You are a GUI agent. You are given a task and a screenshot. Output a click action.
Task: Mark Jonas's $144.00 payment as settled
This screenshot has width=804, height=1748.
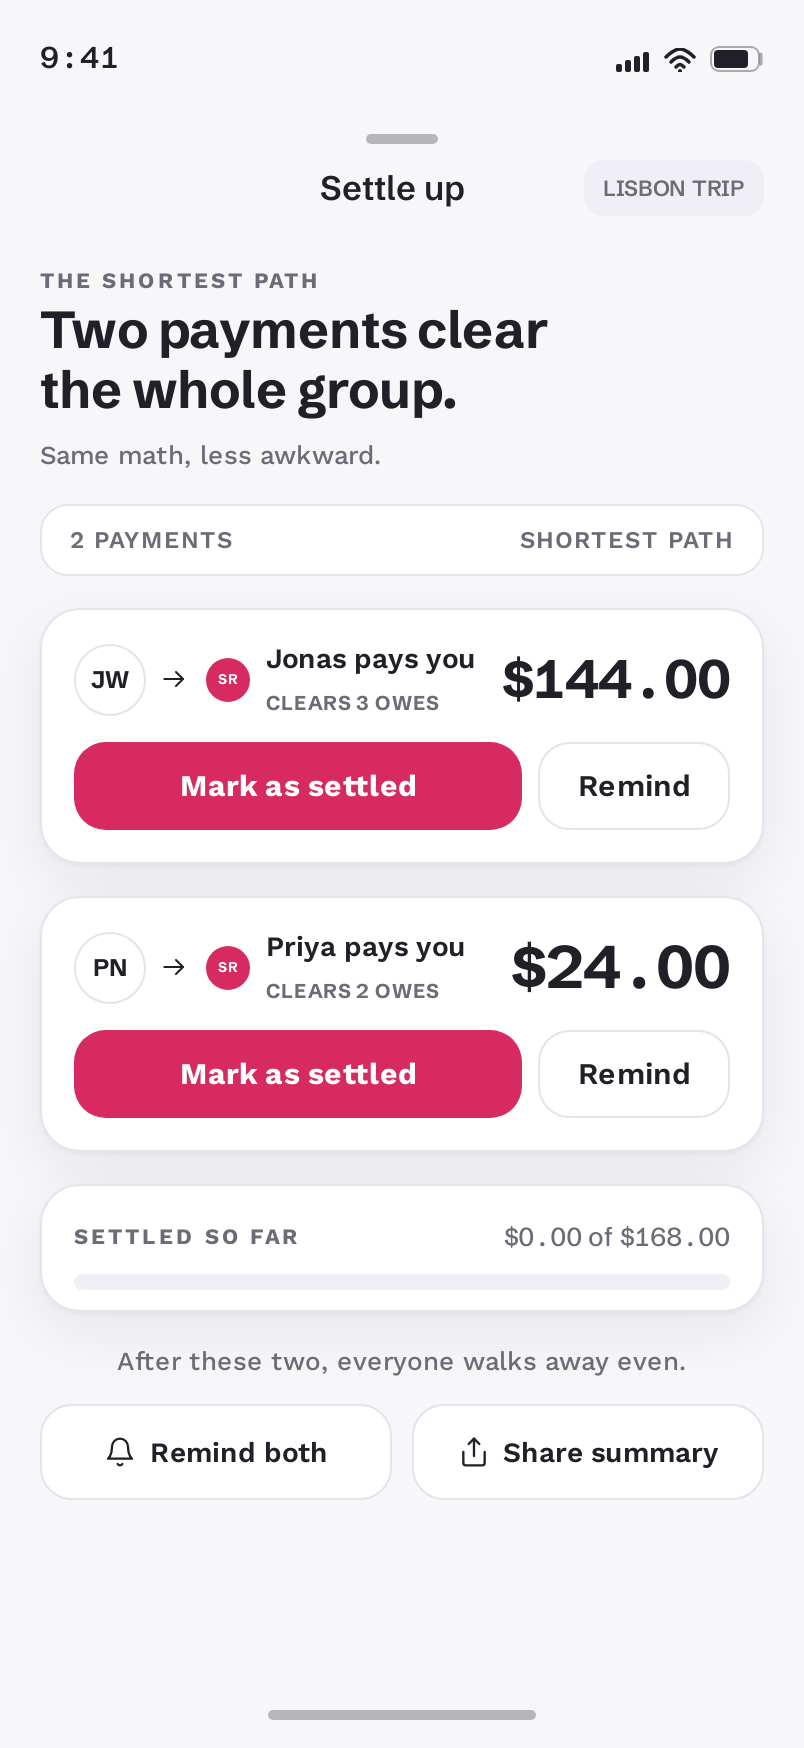[x=298, y=786]
